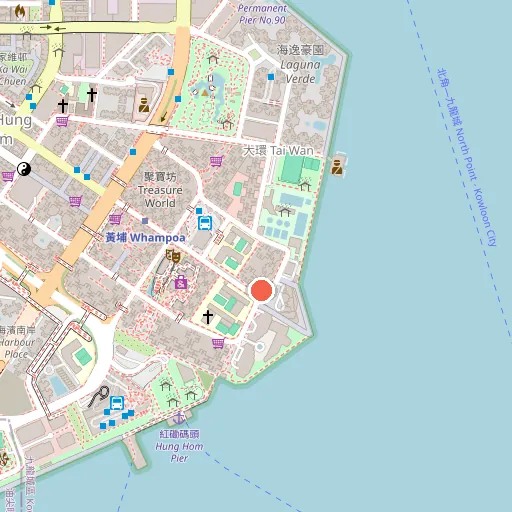Click the red location marker dot
Image resolution: width=512 pixels, height=512 pixels.
(x=262, y=290)
